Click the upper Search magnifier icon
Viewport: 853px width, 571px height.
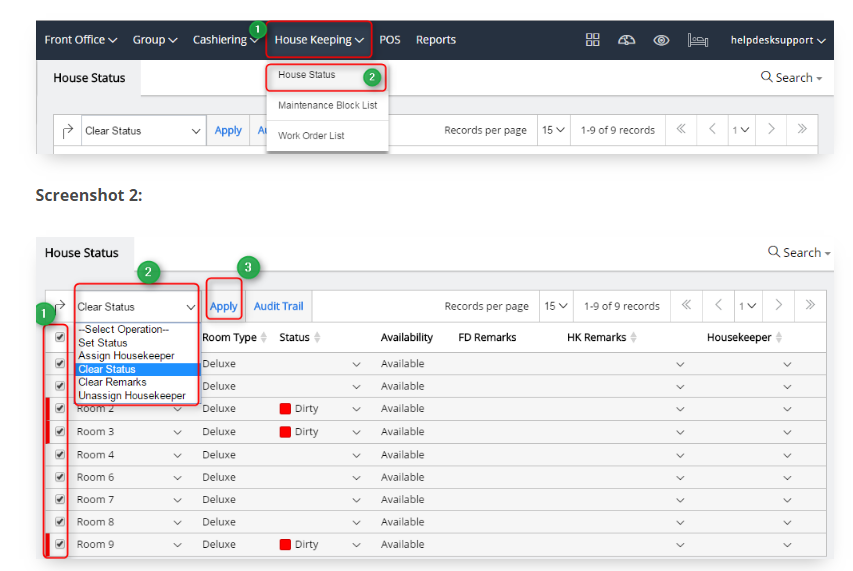(767, 77)
